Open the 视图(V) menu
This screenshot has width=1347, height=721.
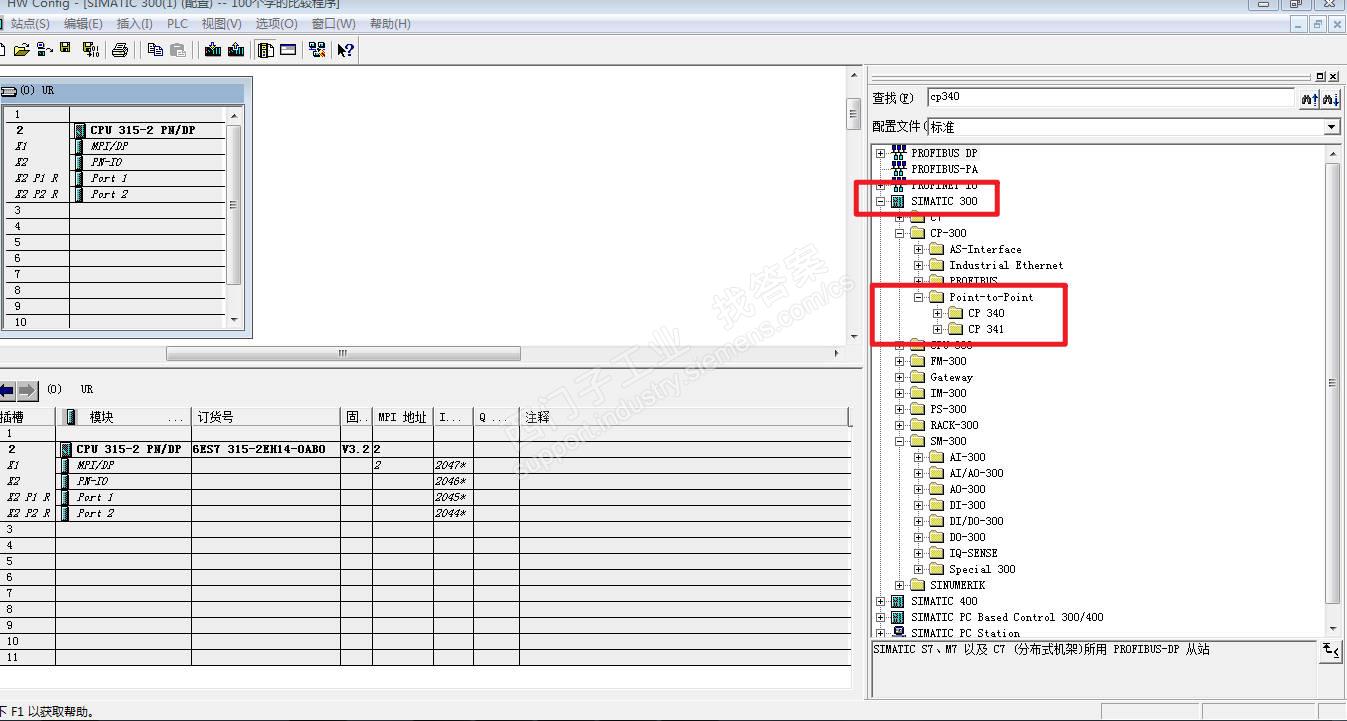pos(221,24)
